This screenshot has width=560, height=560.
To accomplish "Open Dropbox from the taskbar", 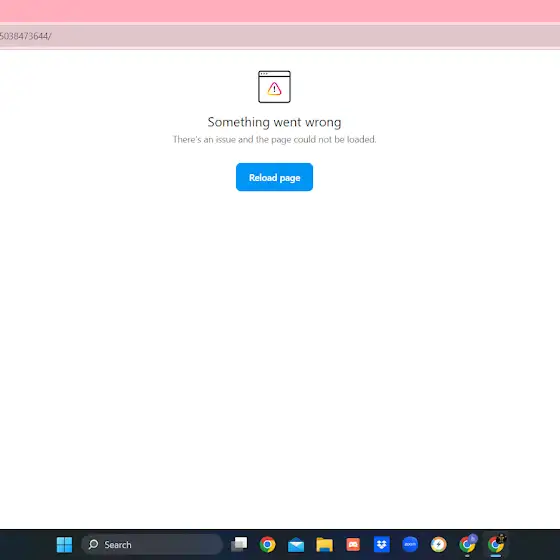I will [381, 545].
